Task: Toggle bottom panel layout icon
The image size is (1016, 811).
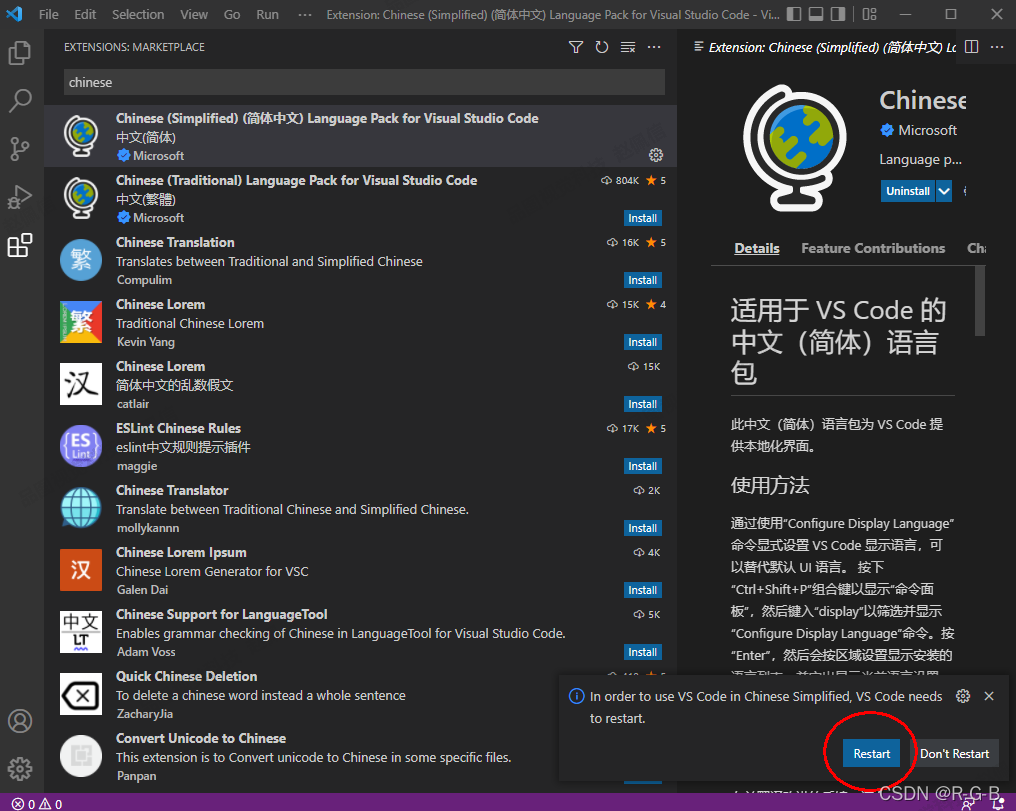Action: tap(816, 14)
